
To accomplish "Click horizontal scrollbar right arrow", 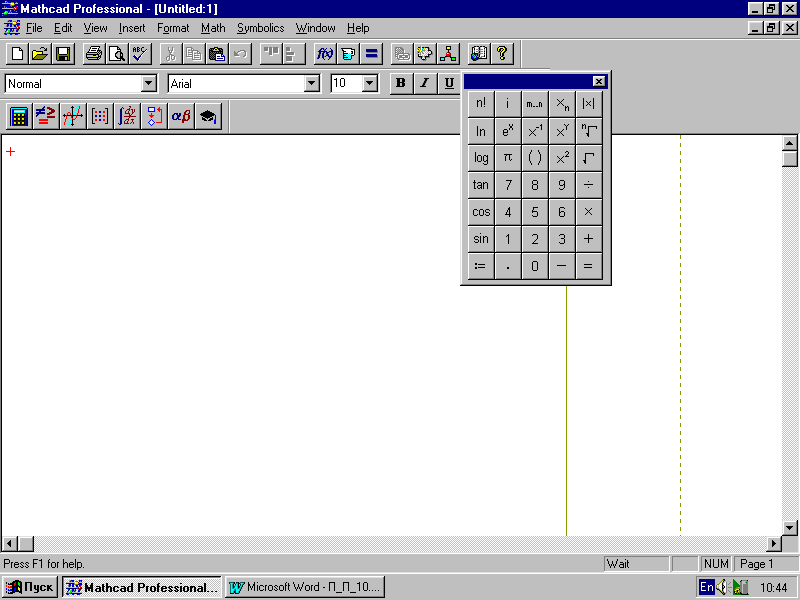I will click(x=774, y=544).
